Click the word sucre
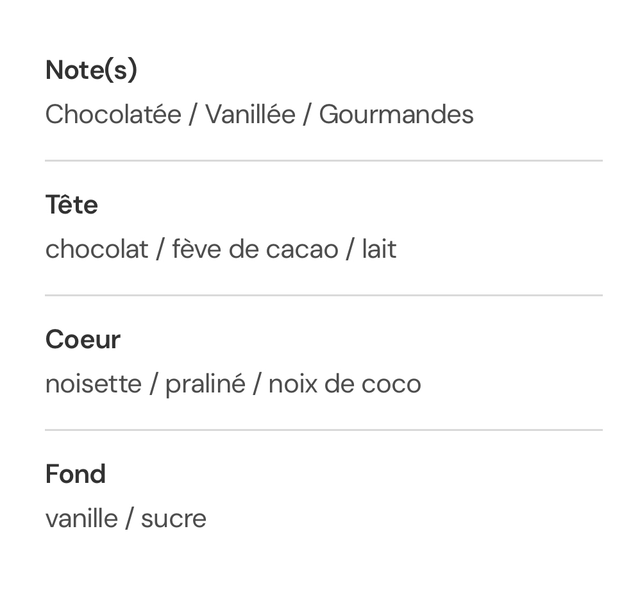 (173, 519)
